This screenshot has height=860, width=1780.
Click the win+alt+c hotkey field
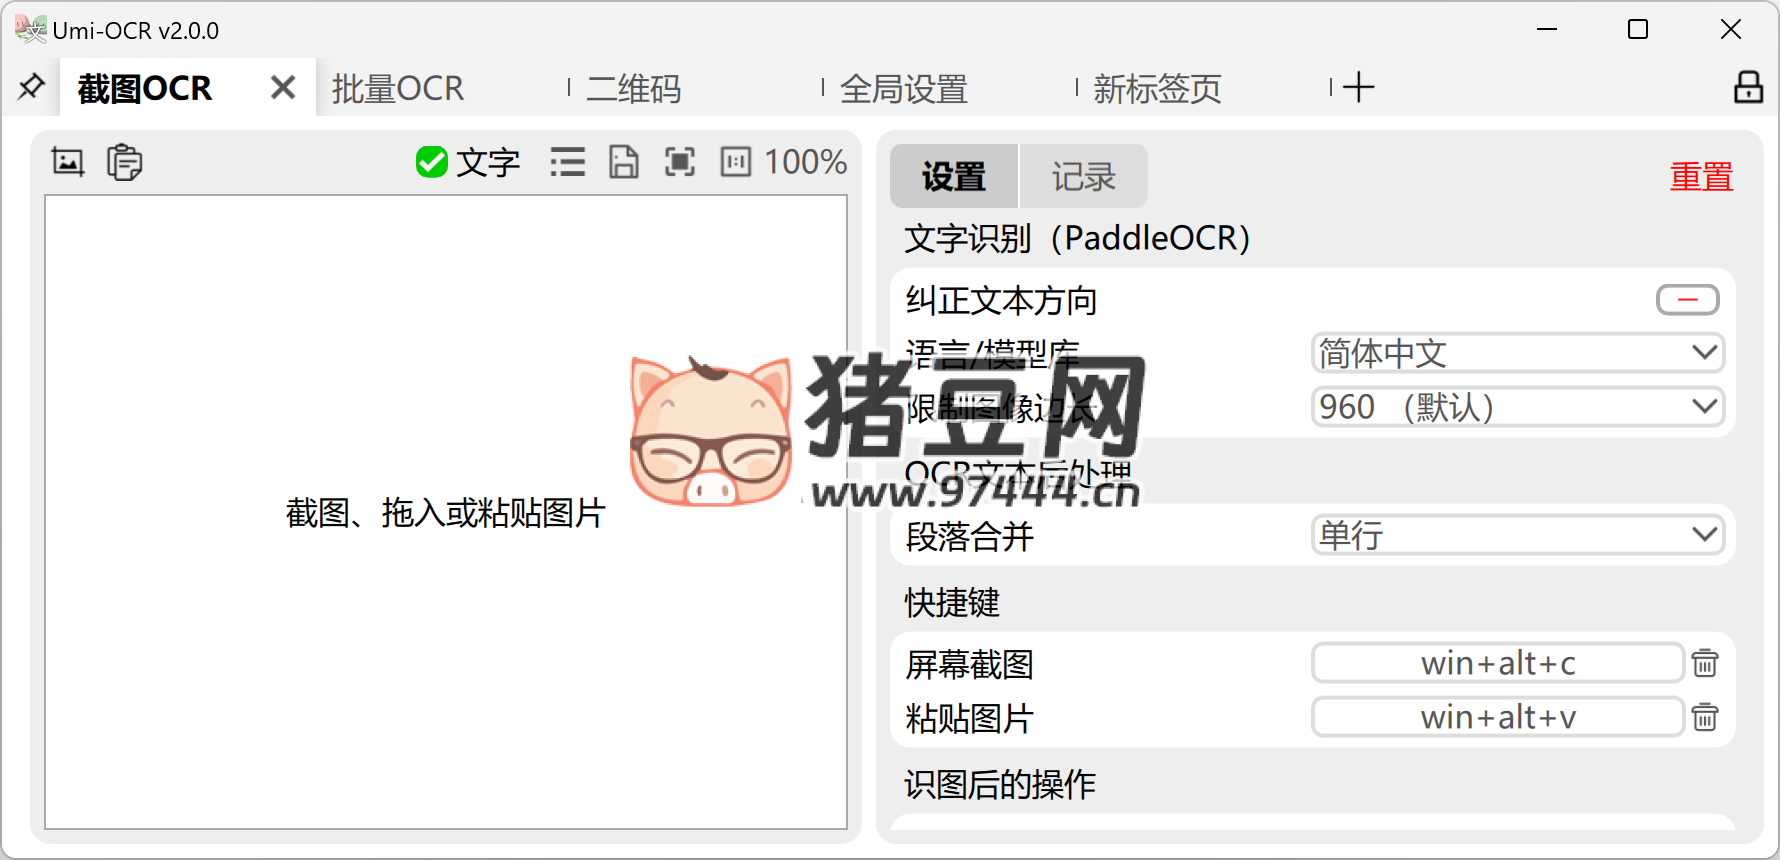point(1497,663)
